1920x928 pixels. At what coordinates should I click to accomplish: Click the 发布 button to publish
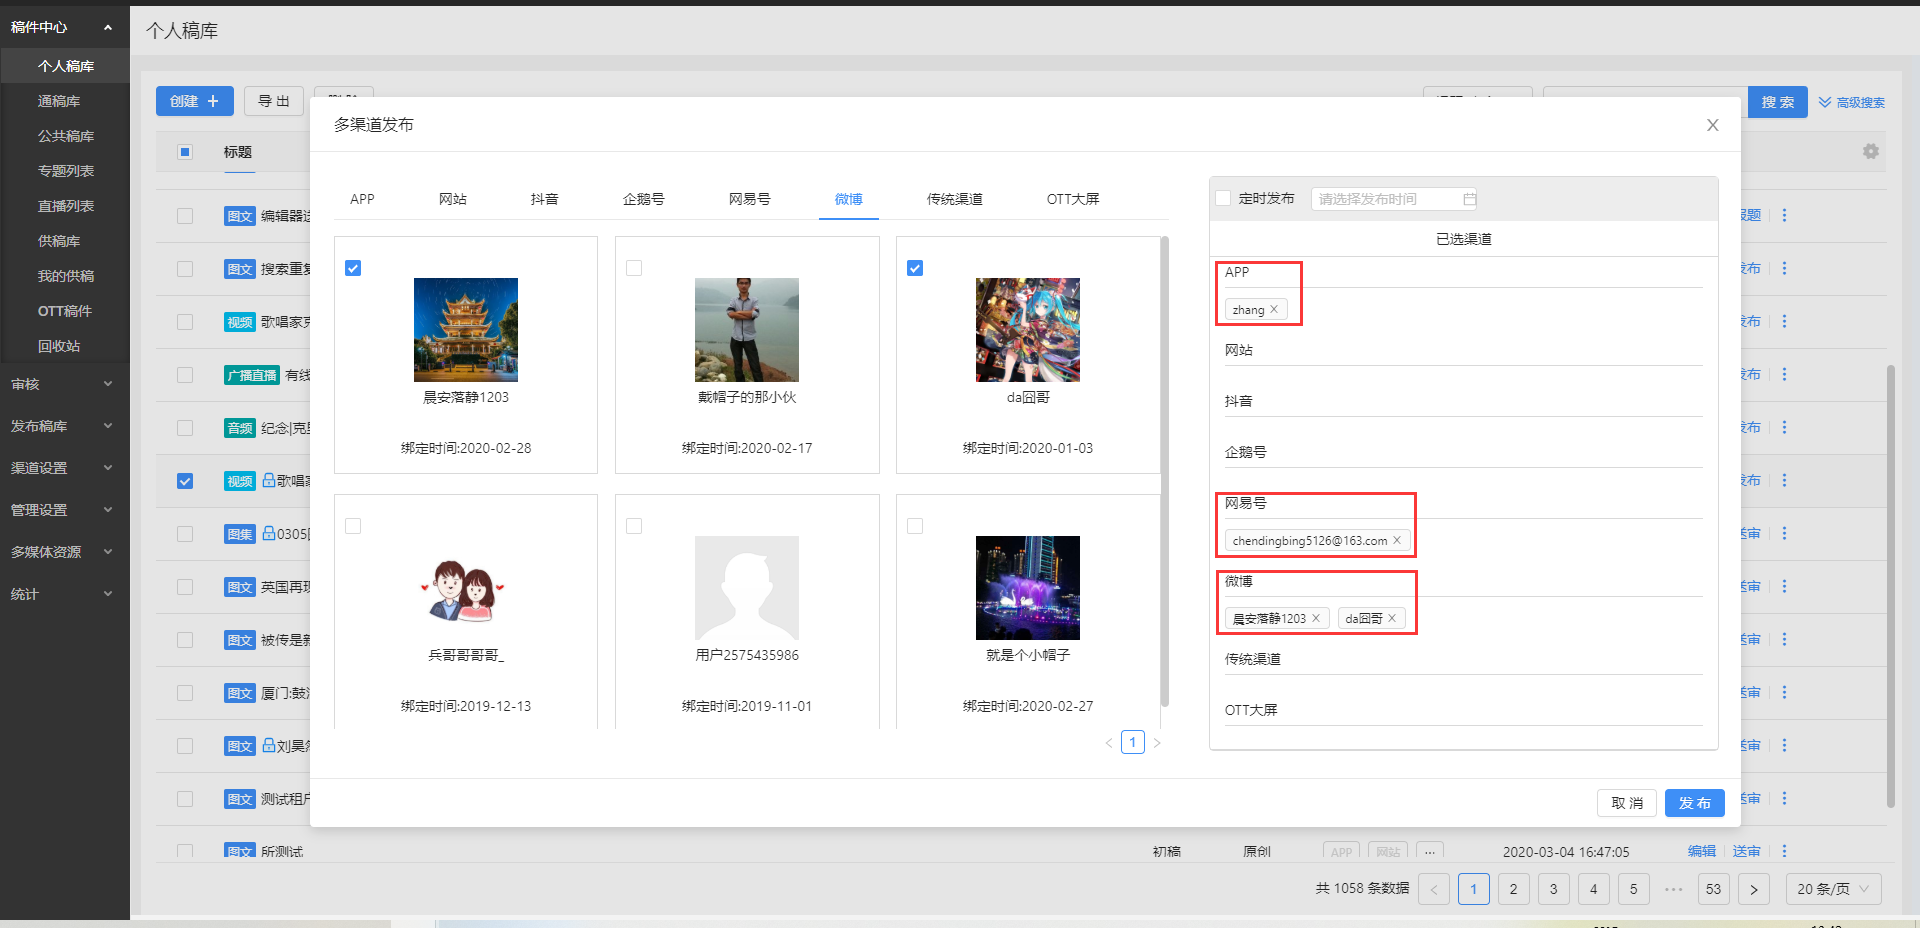pos(1694,803)
